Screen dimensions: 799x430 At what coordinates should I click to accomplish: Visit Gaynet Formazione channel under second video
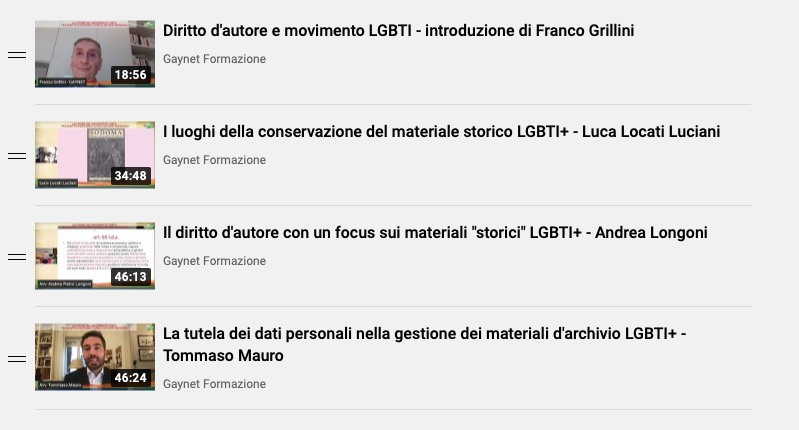point(215,160)
